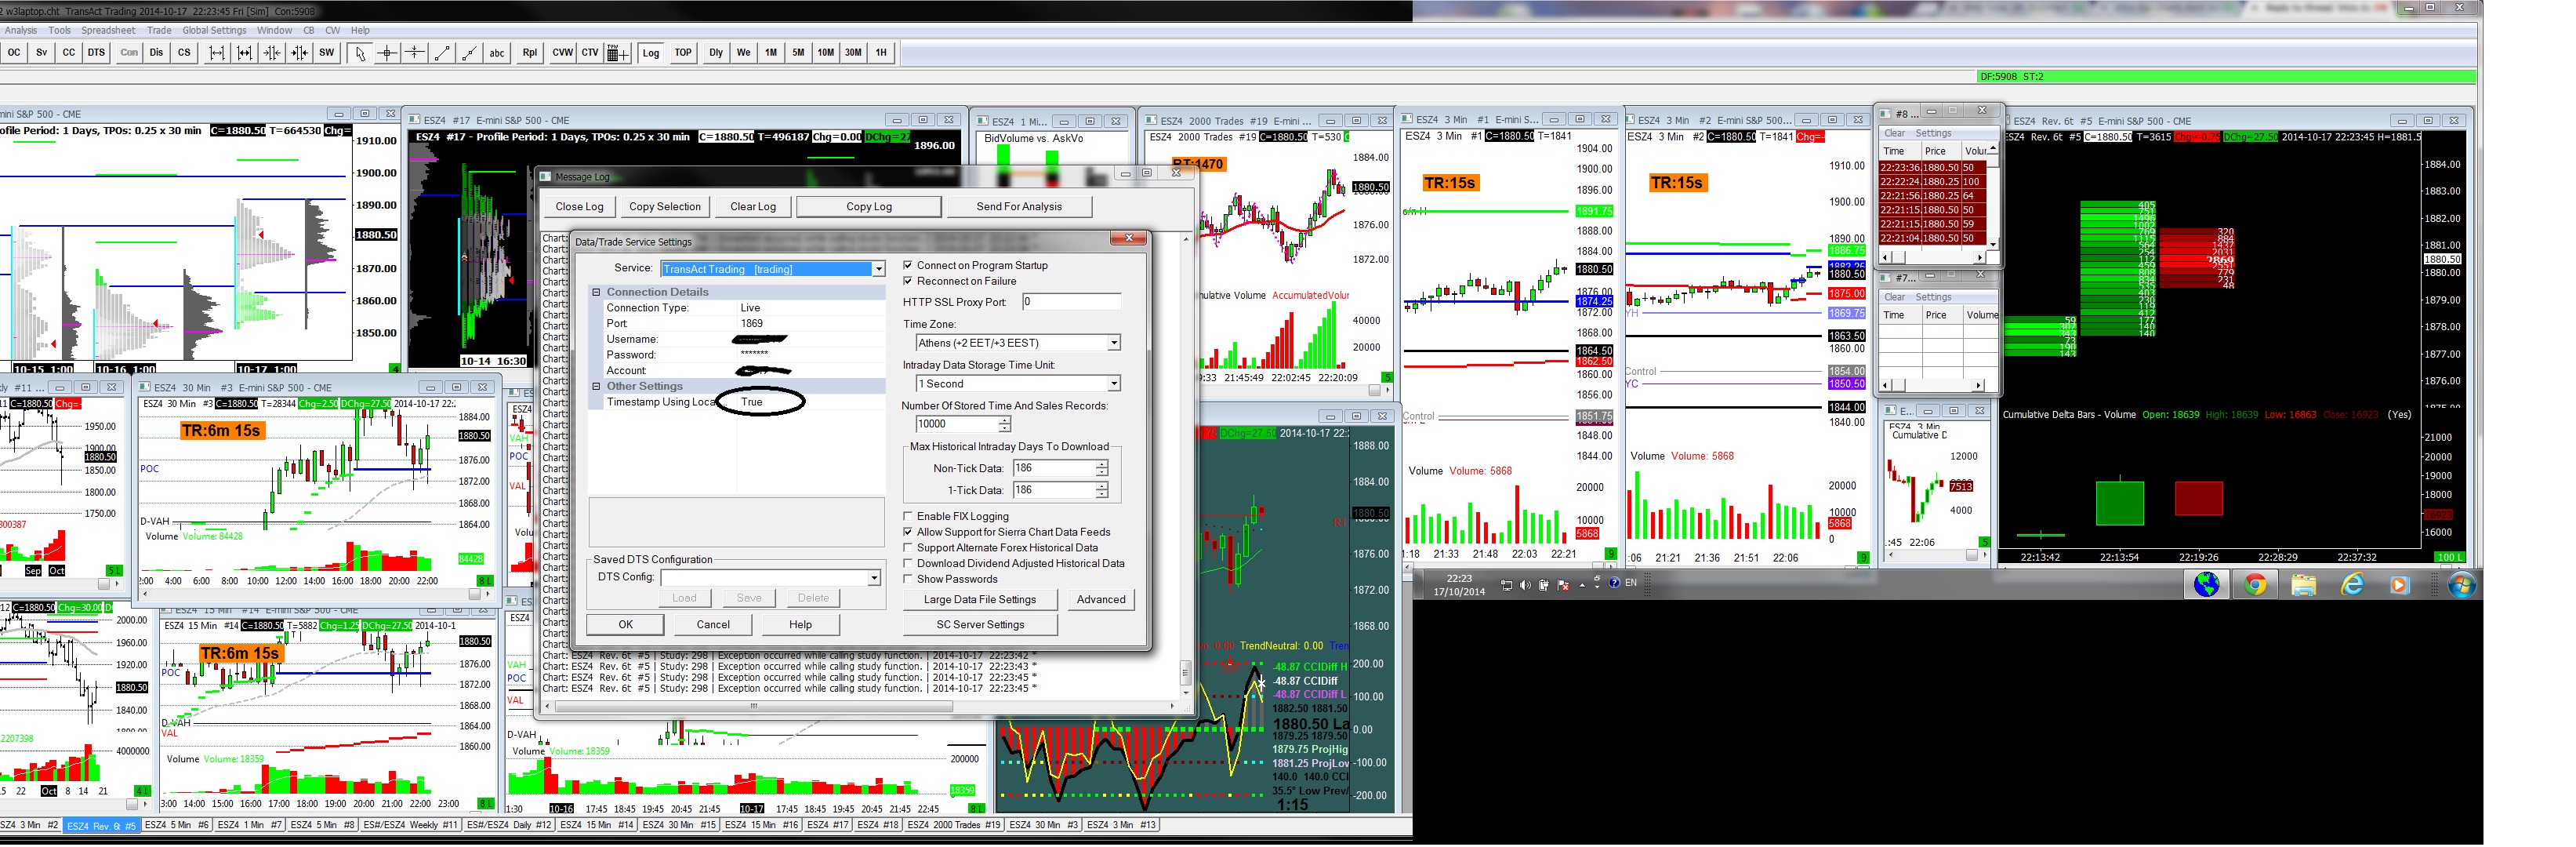The height and width of the screenshot is (847, 2576).
Task: Open Chrome from the taskbar
Action: [2255, 585]
